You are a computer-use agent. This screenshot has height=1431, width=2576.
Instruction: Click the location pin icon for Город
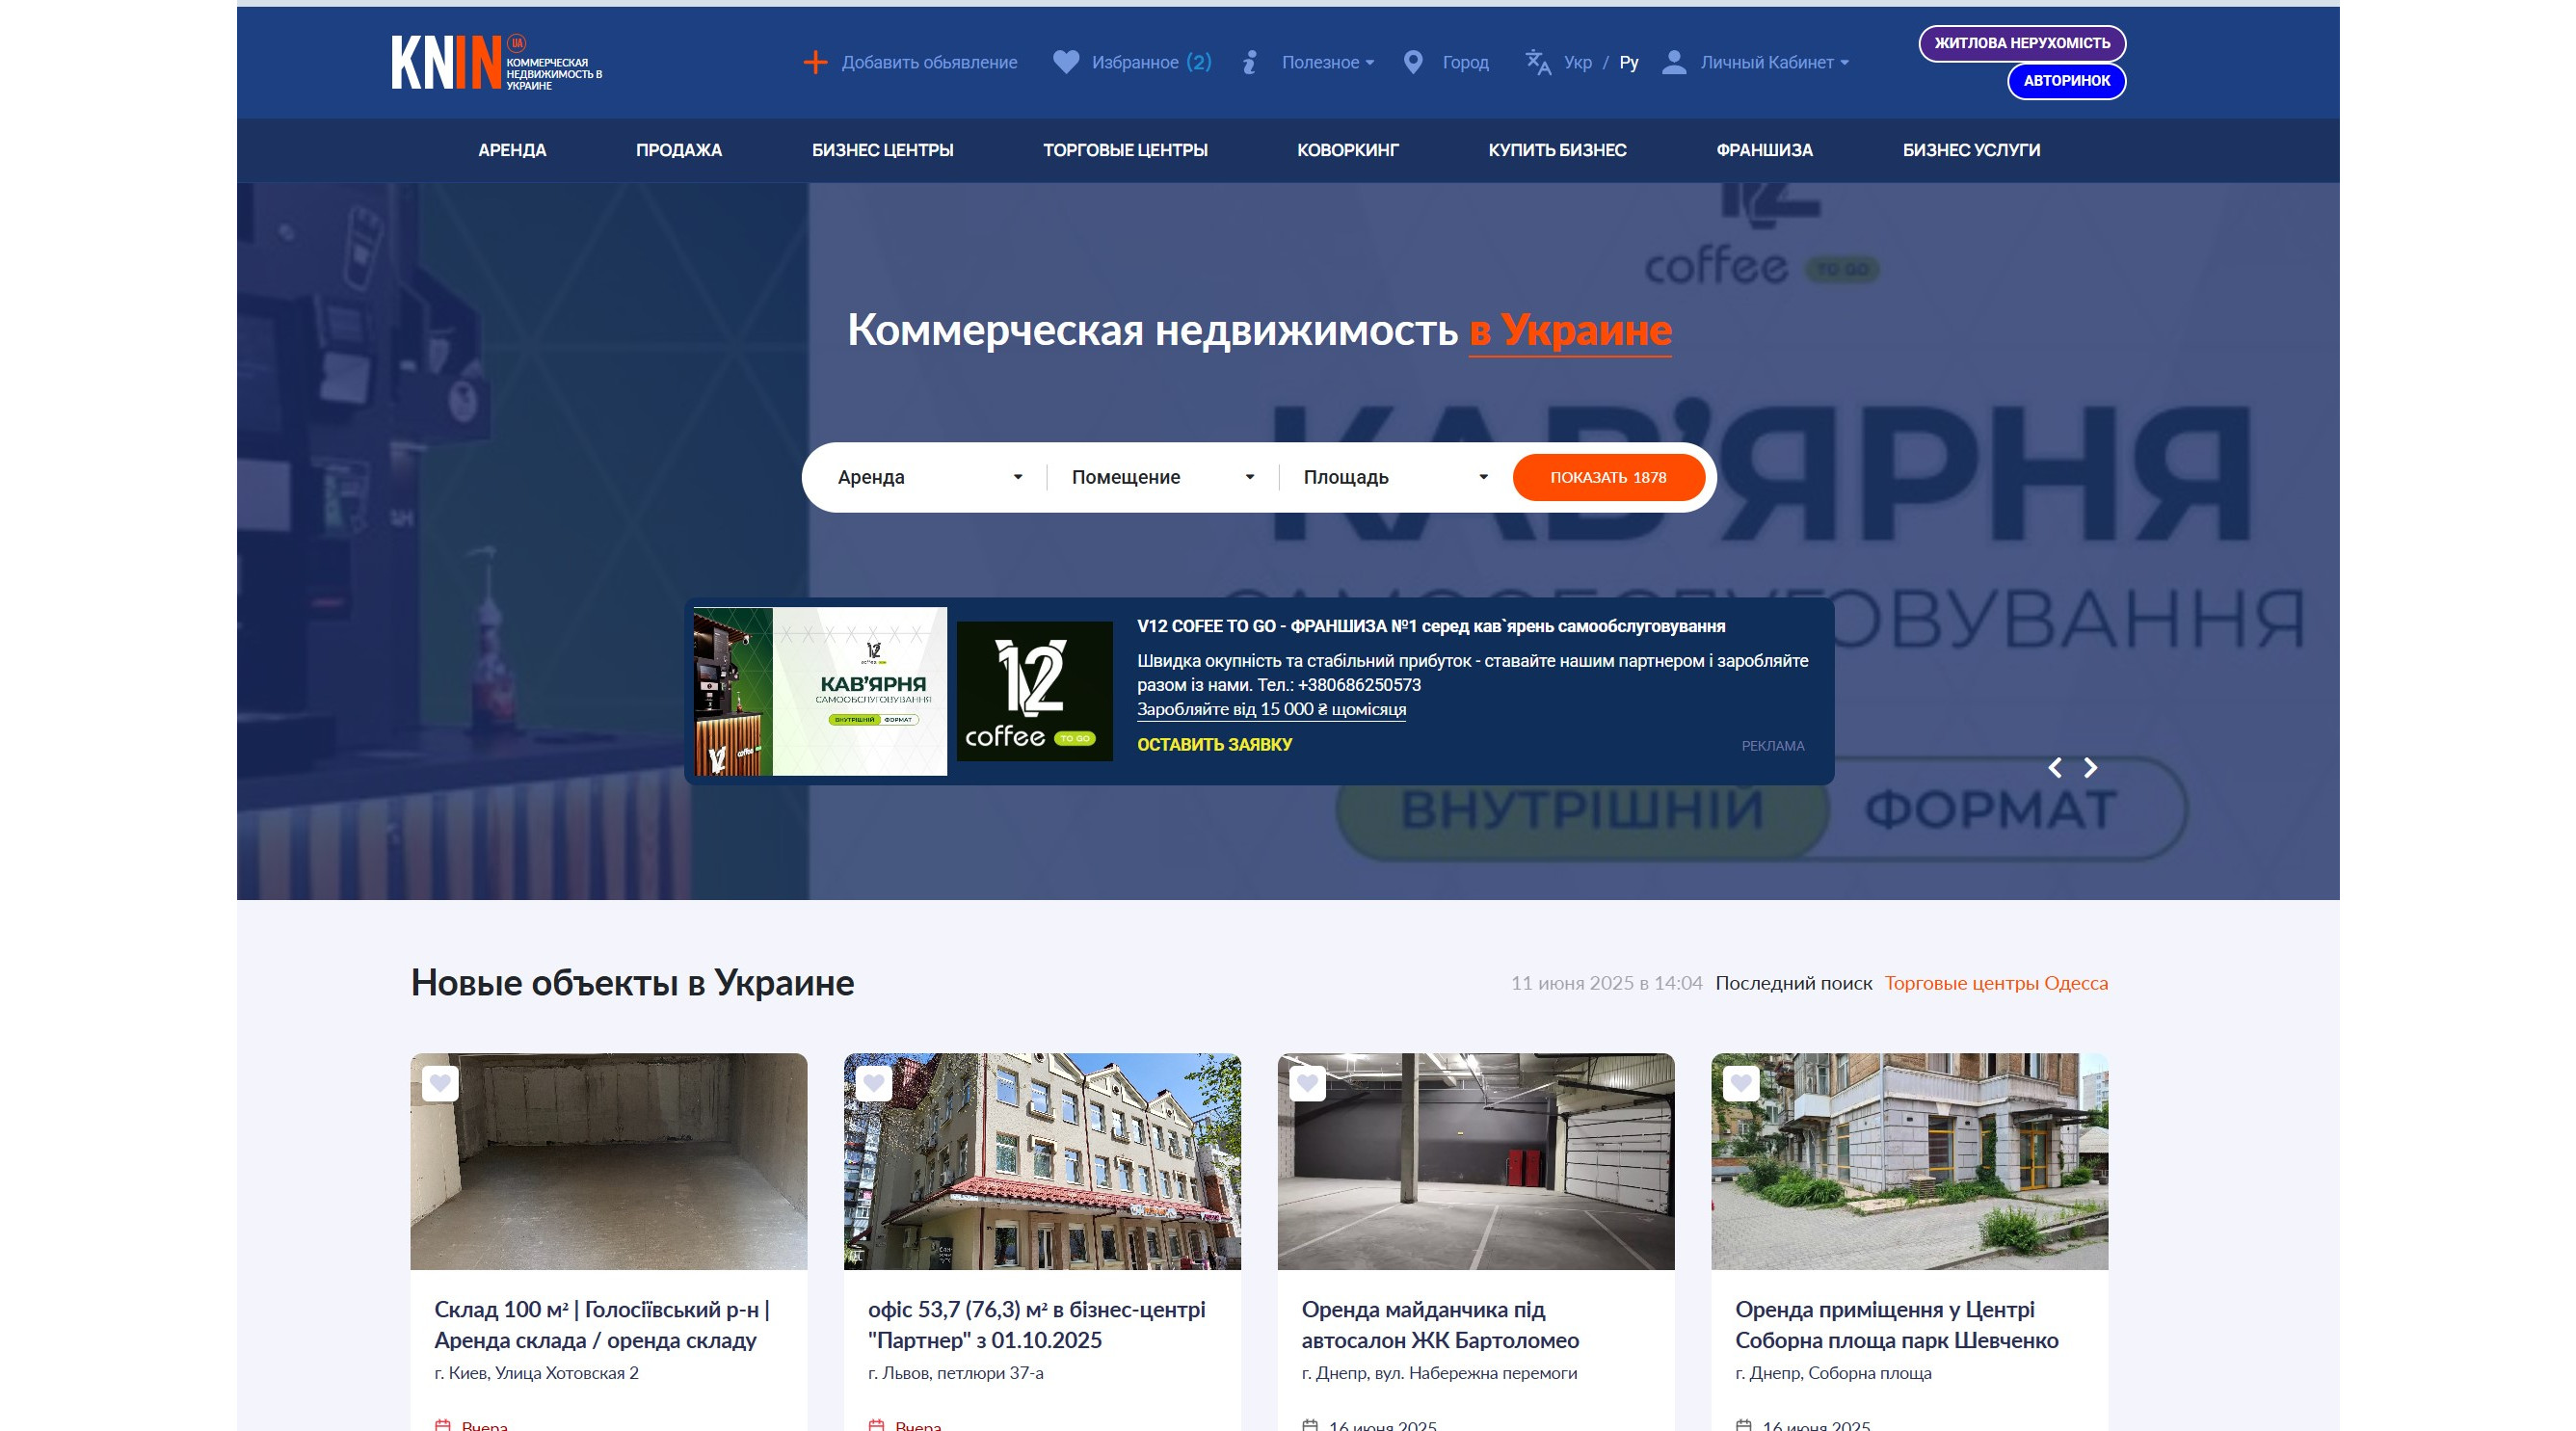1413,62
